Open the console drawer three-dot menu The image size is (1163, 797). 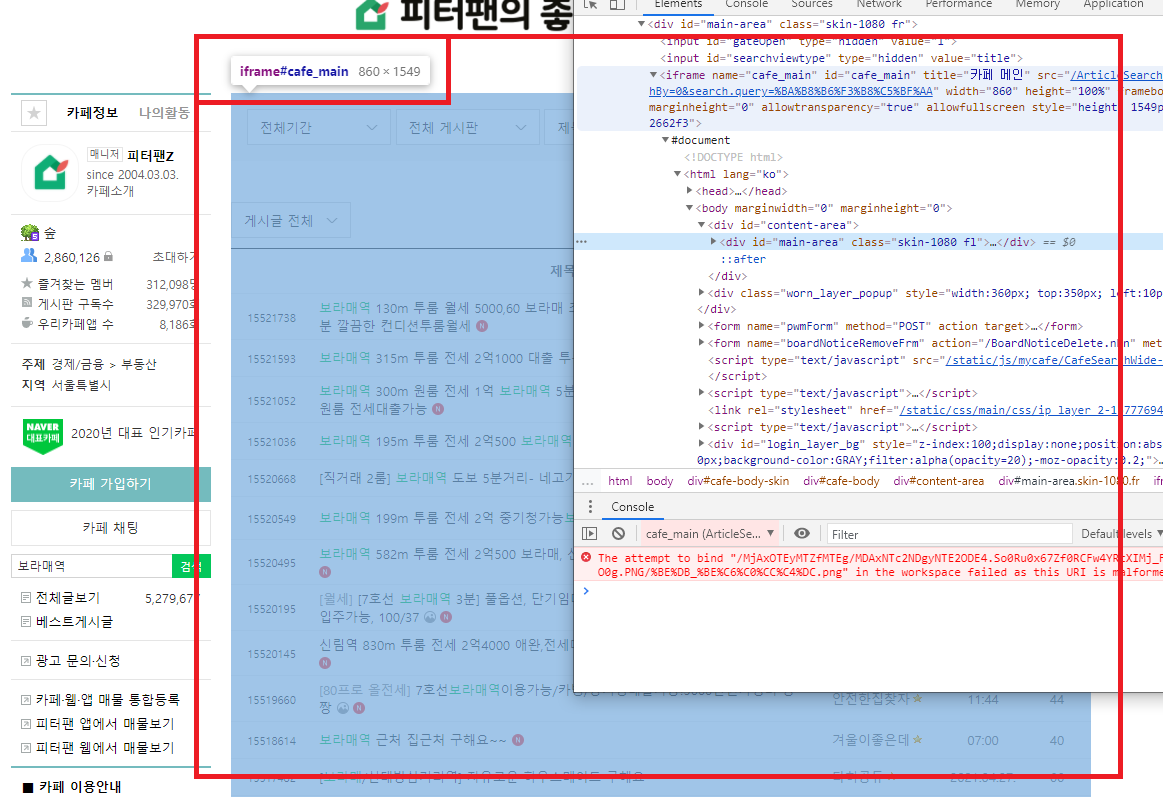(590, 507)
